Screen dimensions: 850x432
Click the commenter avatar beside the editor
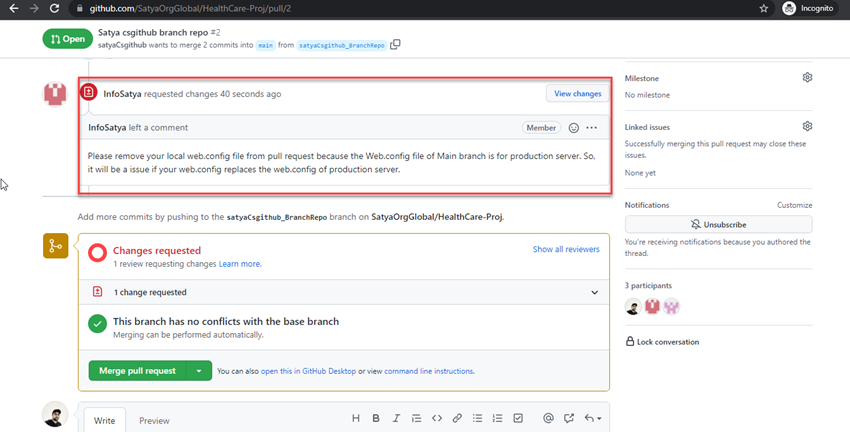point(55,414)
